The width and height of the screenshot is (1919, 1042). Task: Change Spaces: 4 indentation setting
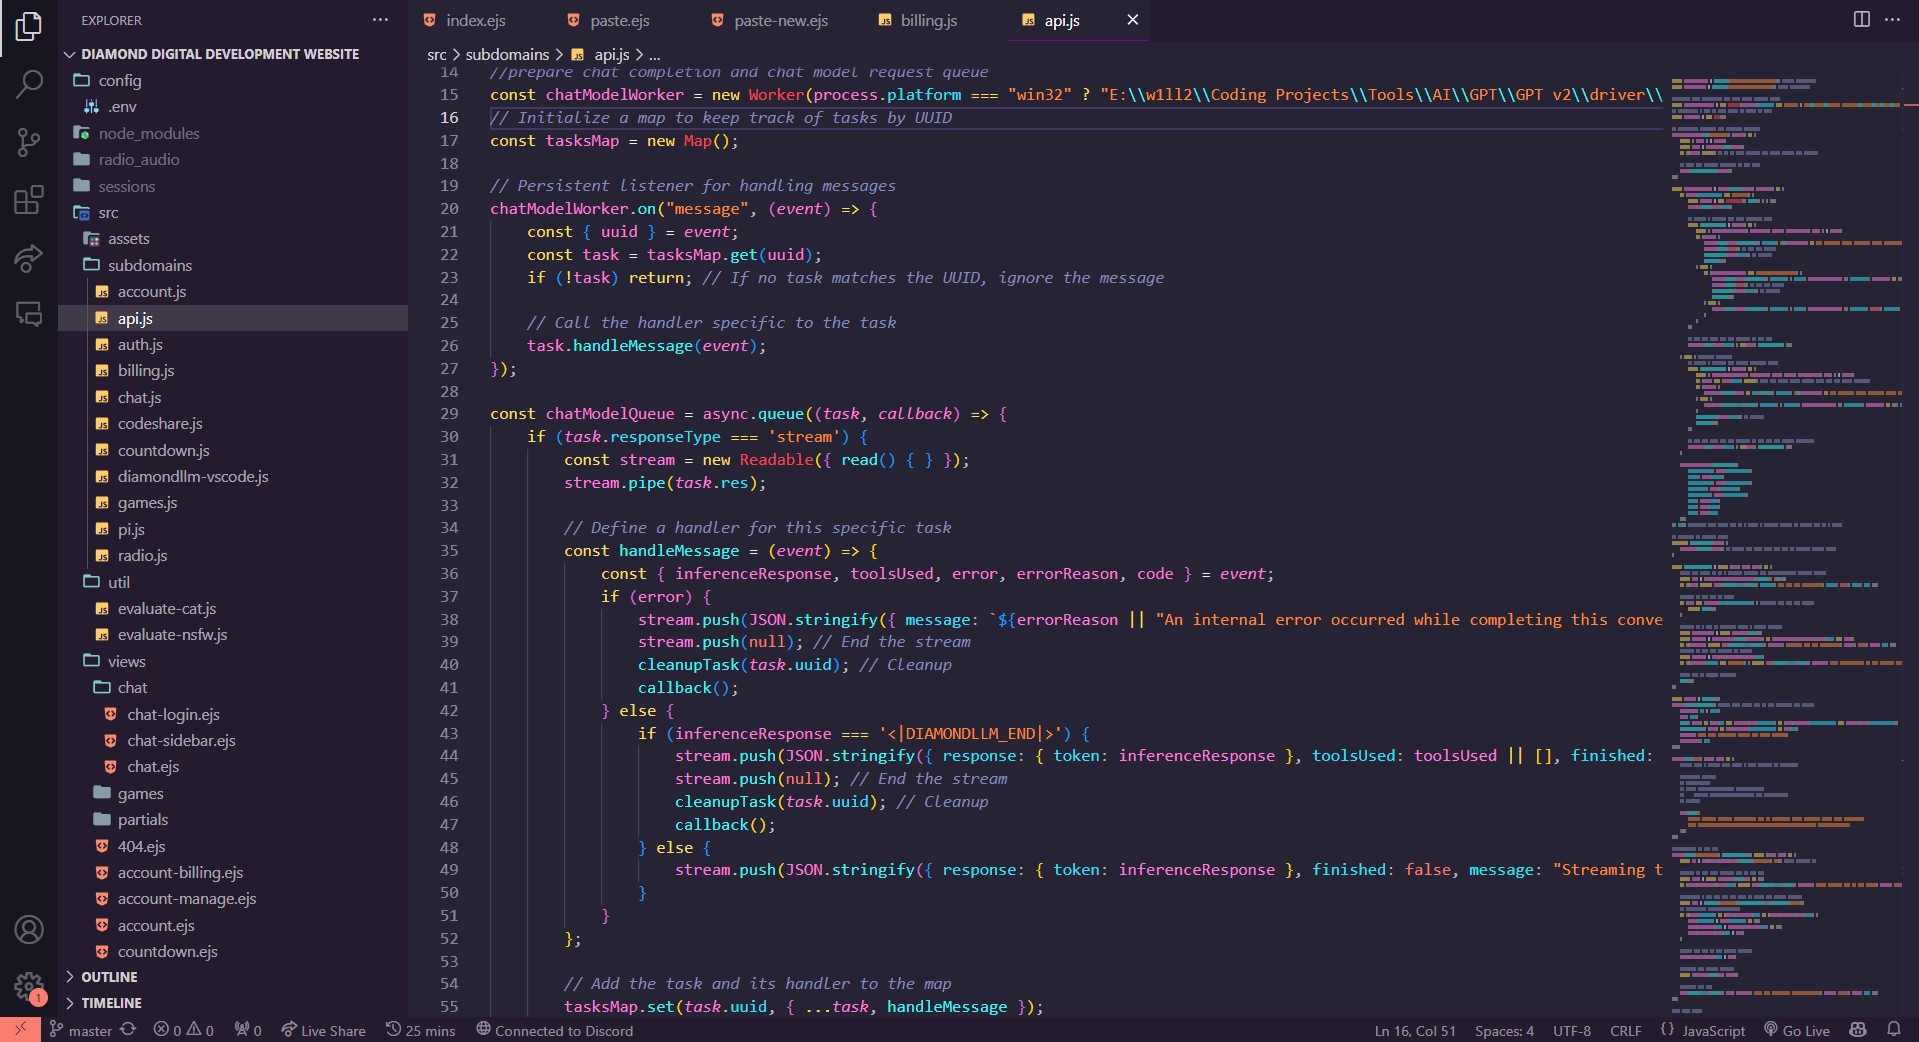point(1504,1030)
